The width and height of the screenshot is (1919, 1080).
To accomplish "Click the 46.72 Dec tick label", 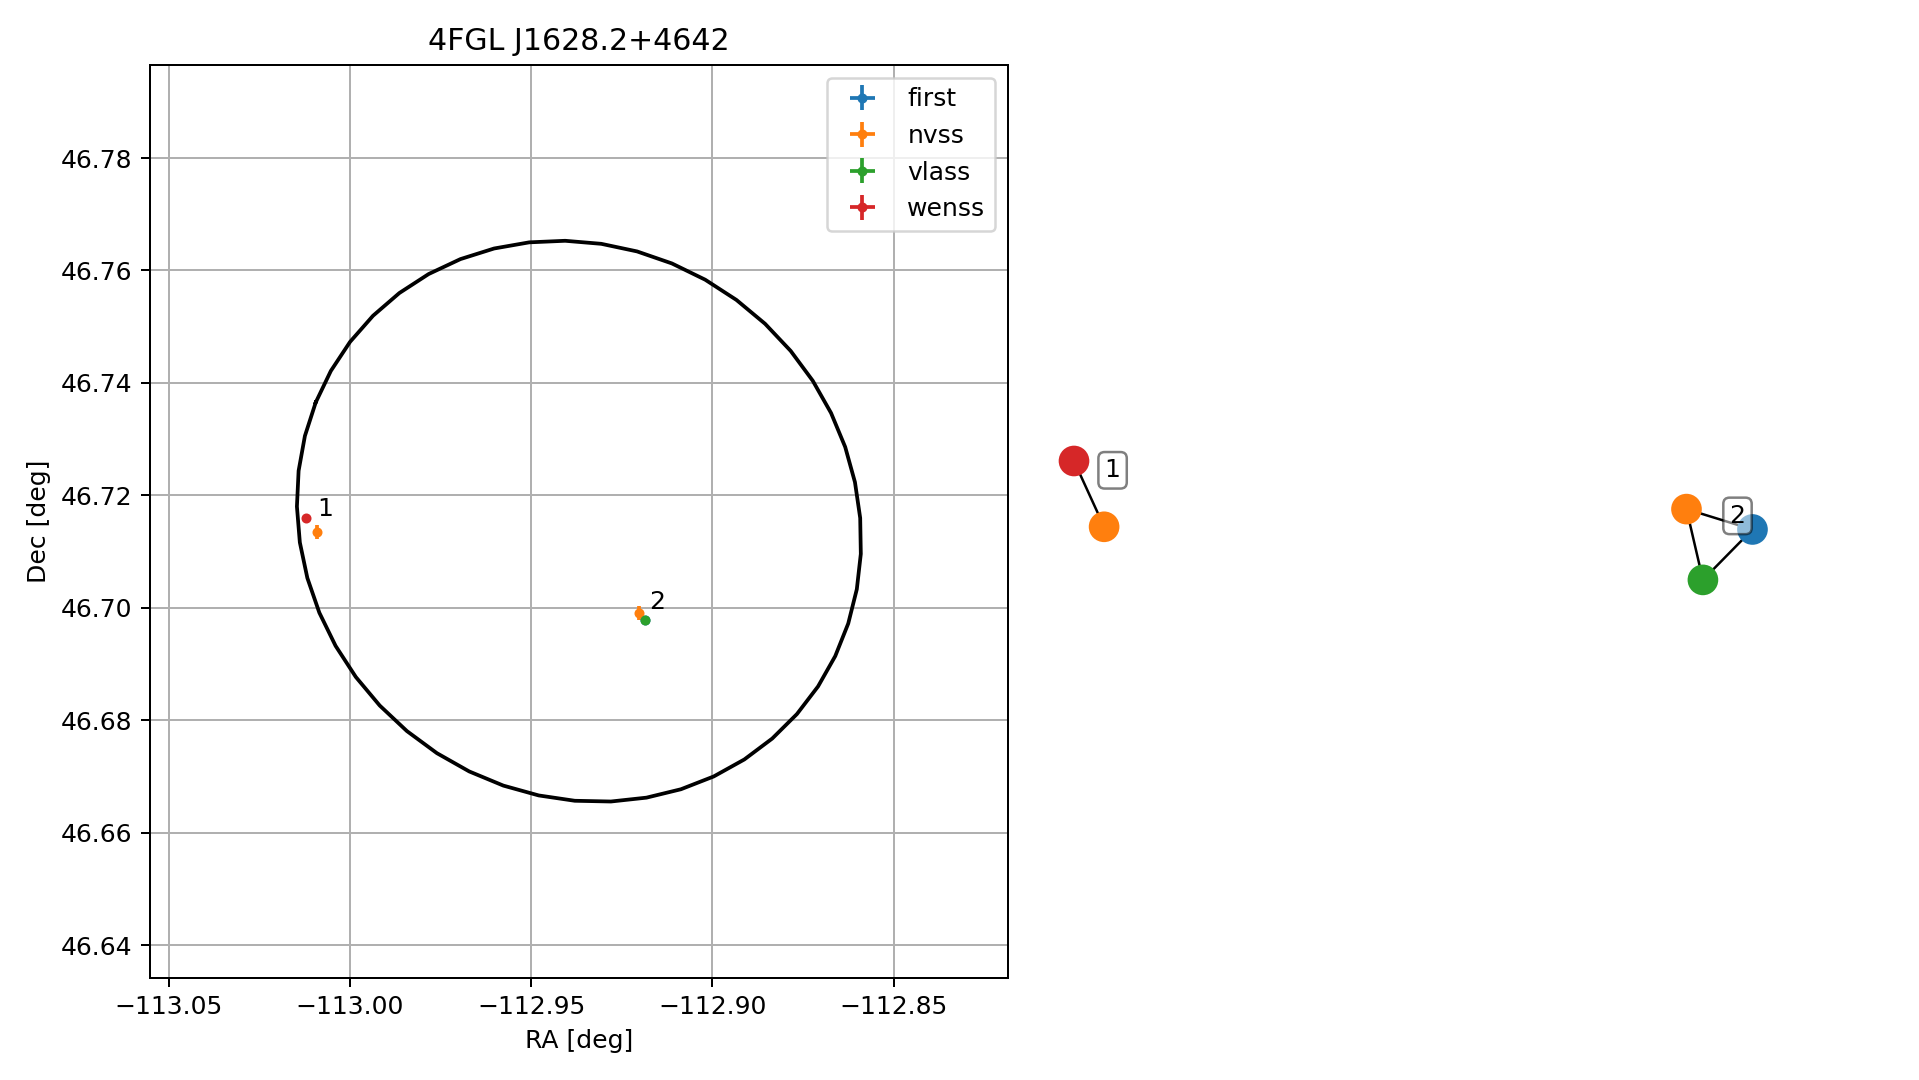I will 96,496.
